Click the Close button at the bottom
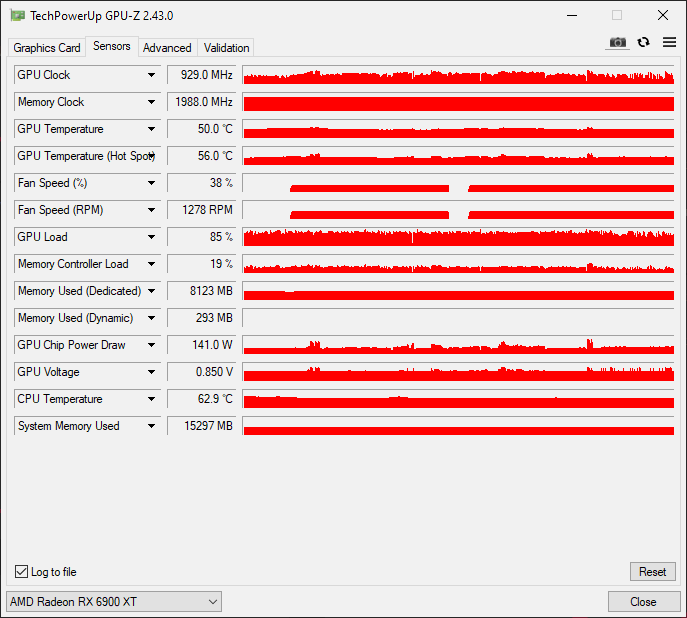 click(x=643, y=602)
